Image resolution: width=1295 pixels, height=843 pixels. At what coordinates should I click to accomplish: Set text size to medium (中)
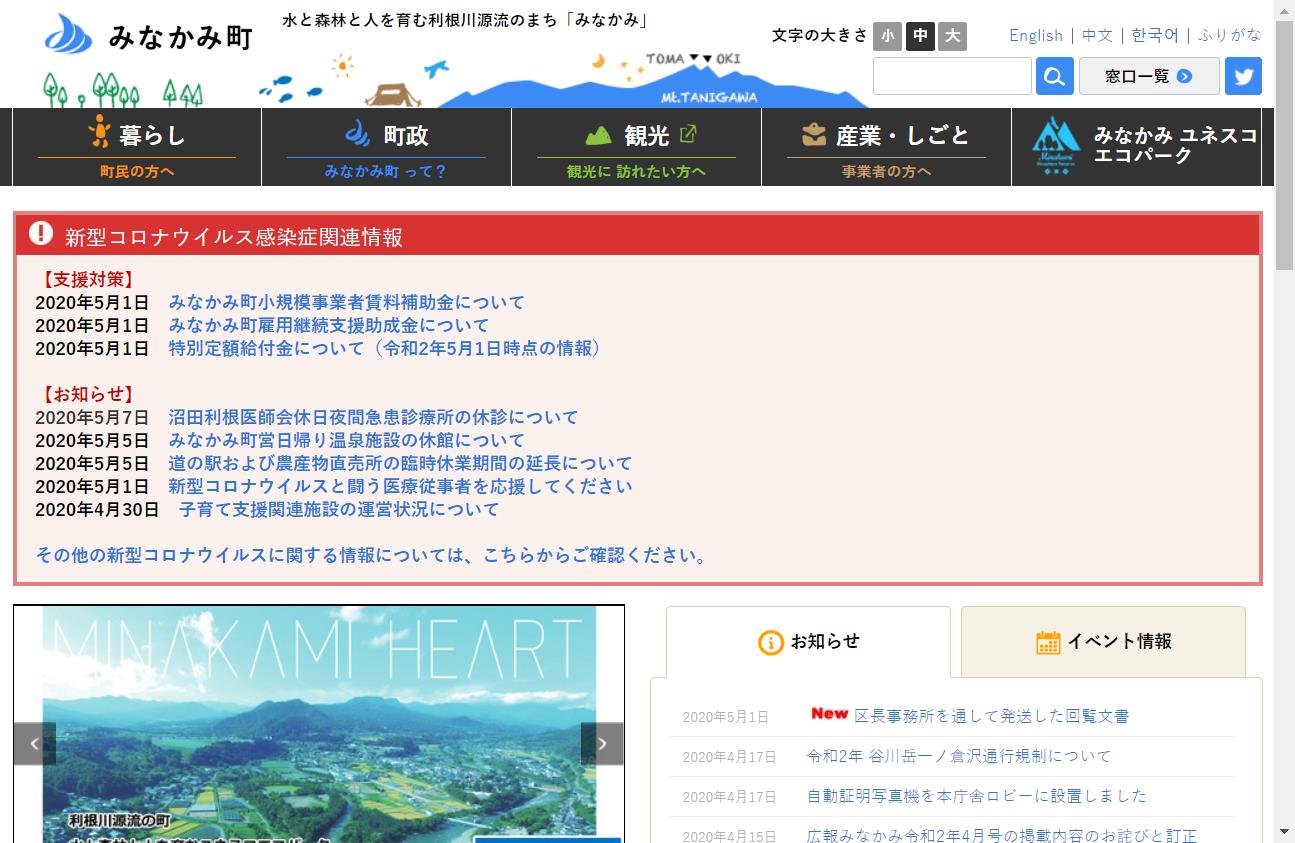pyautogui.click(x=920, y=37)
